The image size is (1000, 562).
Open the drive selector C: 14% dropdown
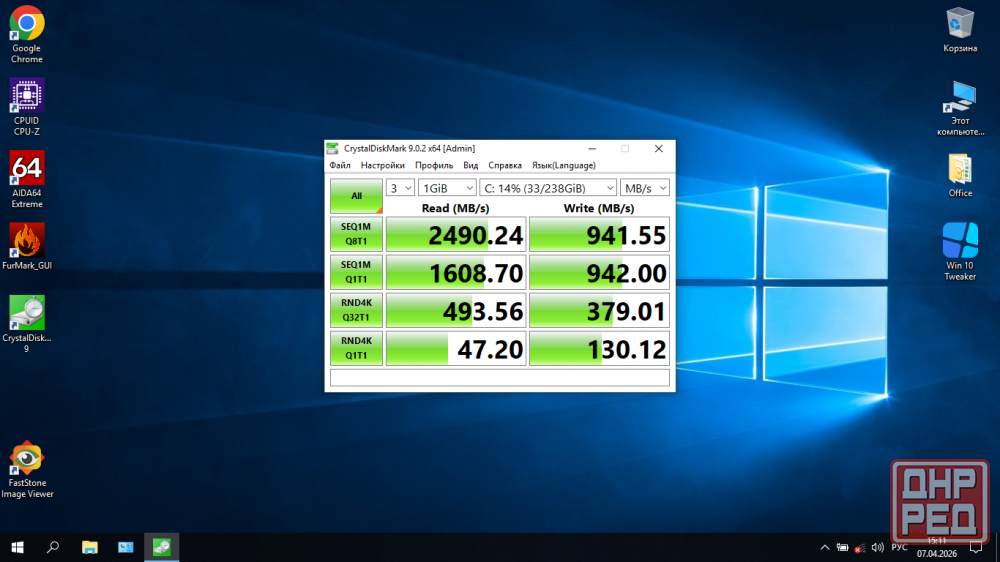click(548, 188)
